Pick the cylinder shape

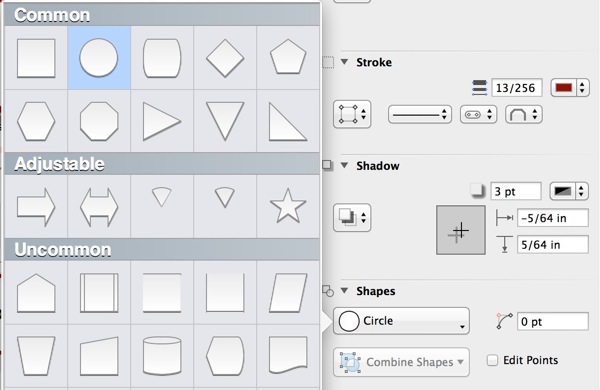pyautogui.click(x=162, y=356)
